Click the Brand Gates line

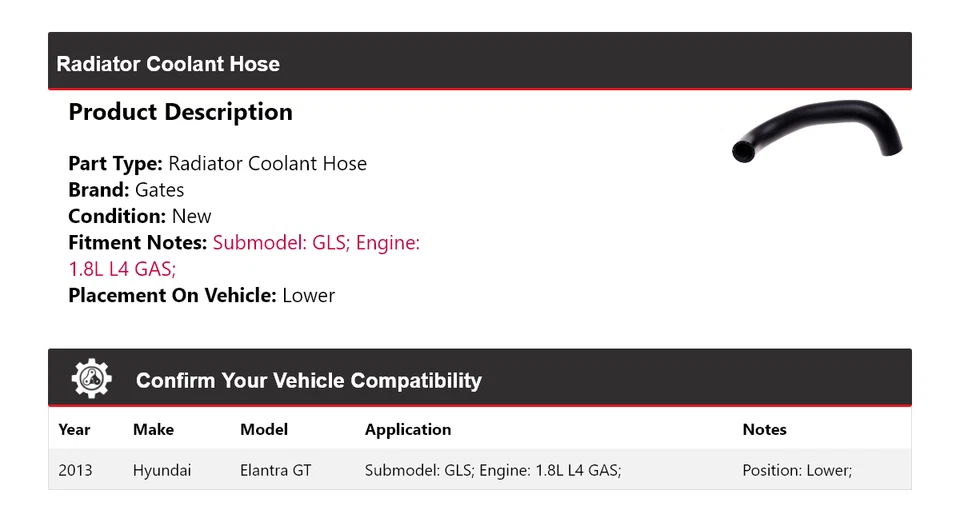(126, 190)
